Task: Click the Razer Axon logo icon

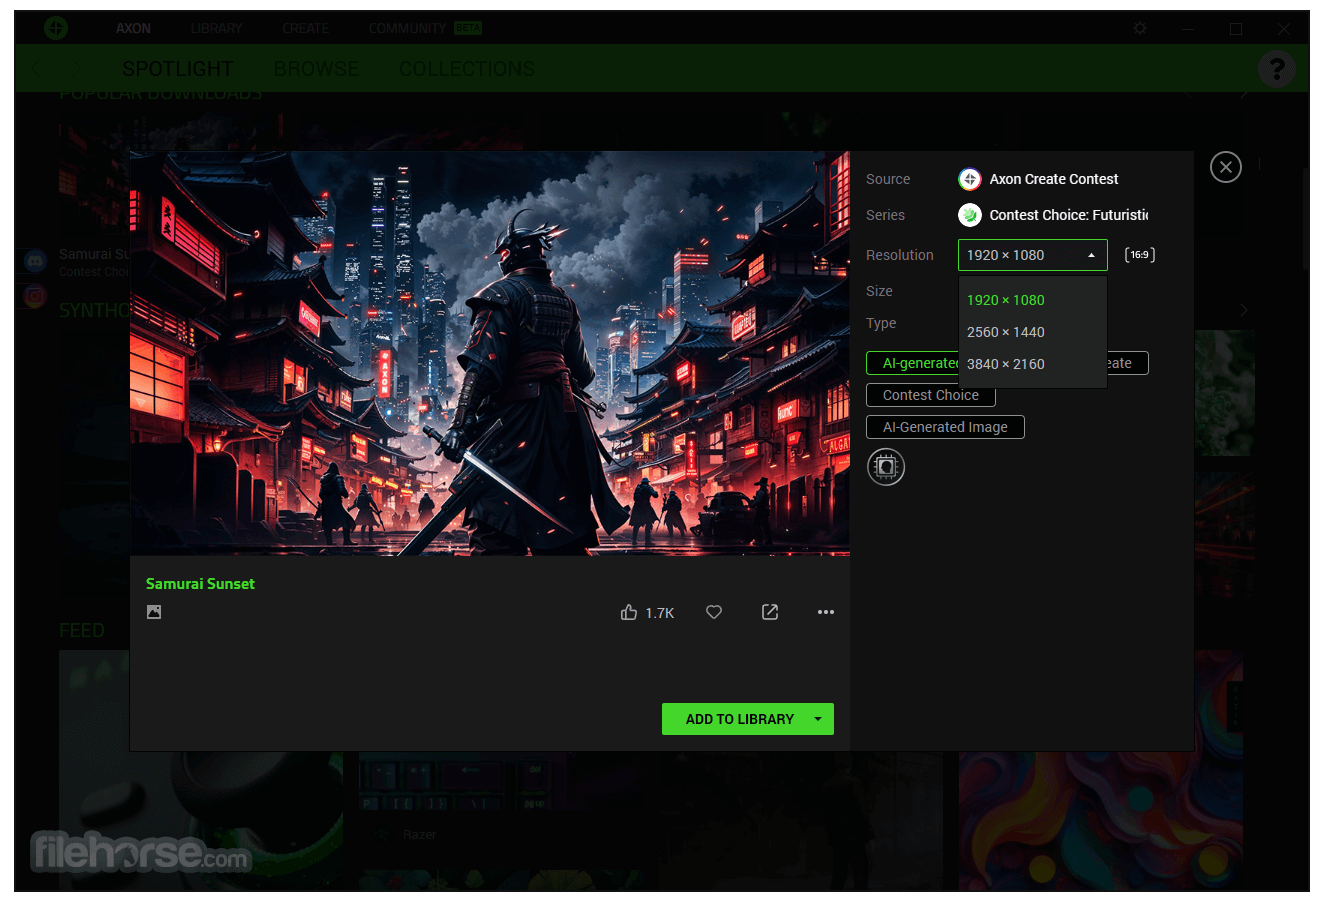Action: [56, 28]
